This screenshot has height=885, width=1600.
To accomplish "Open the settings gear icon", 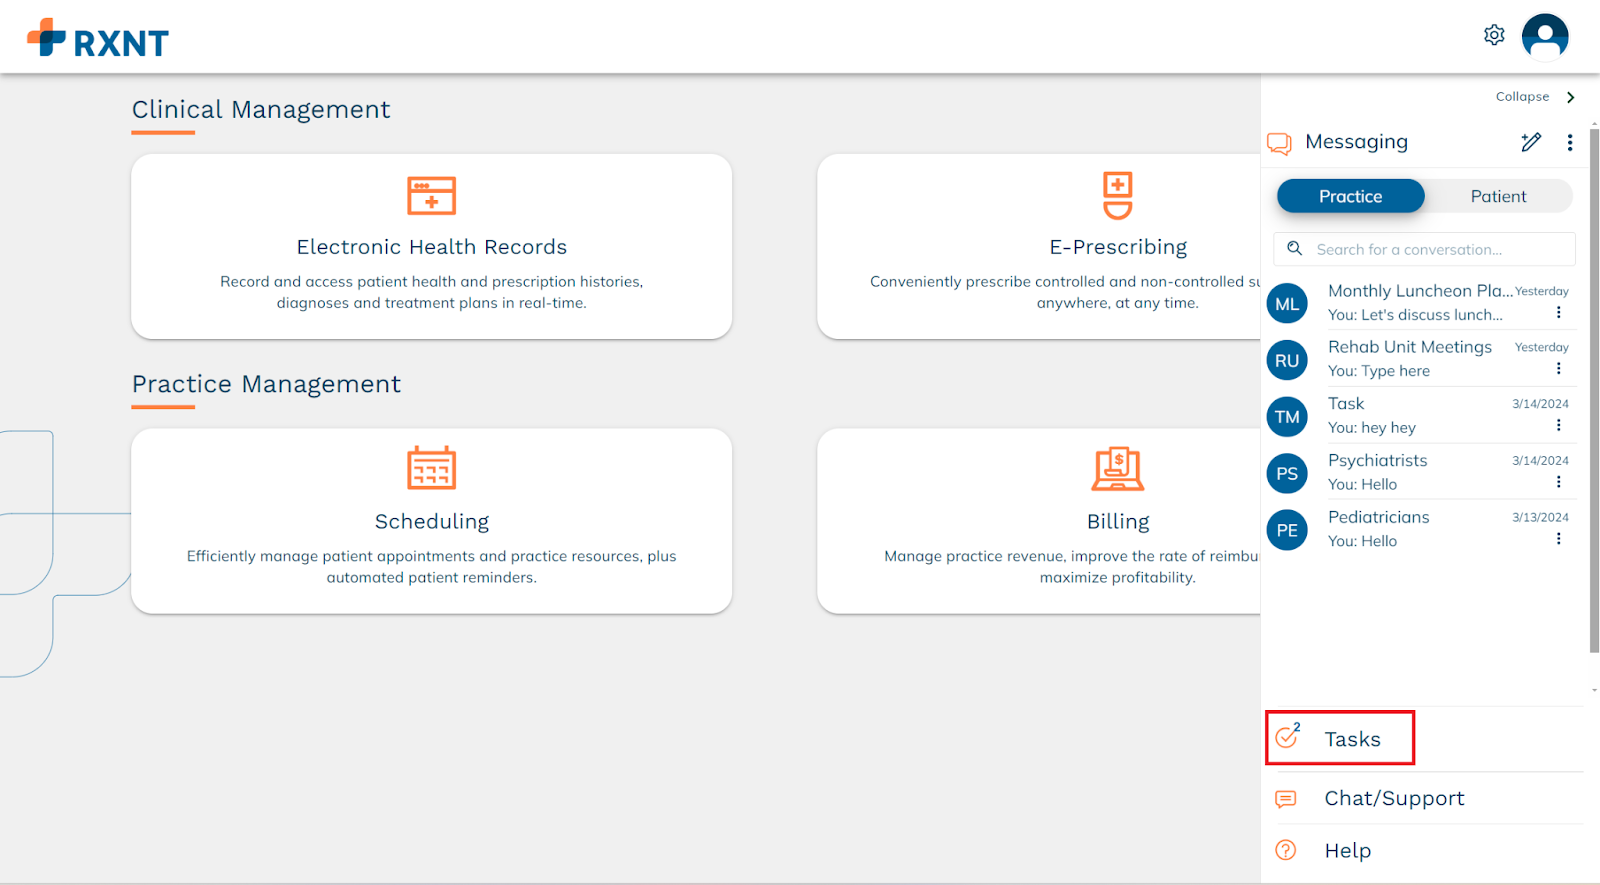I will (1494, 35).
